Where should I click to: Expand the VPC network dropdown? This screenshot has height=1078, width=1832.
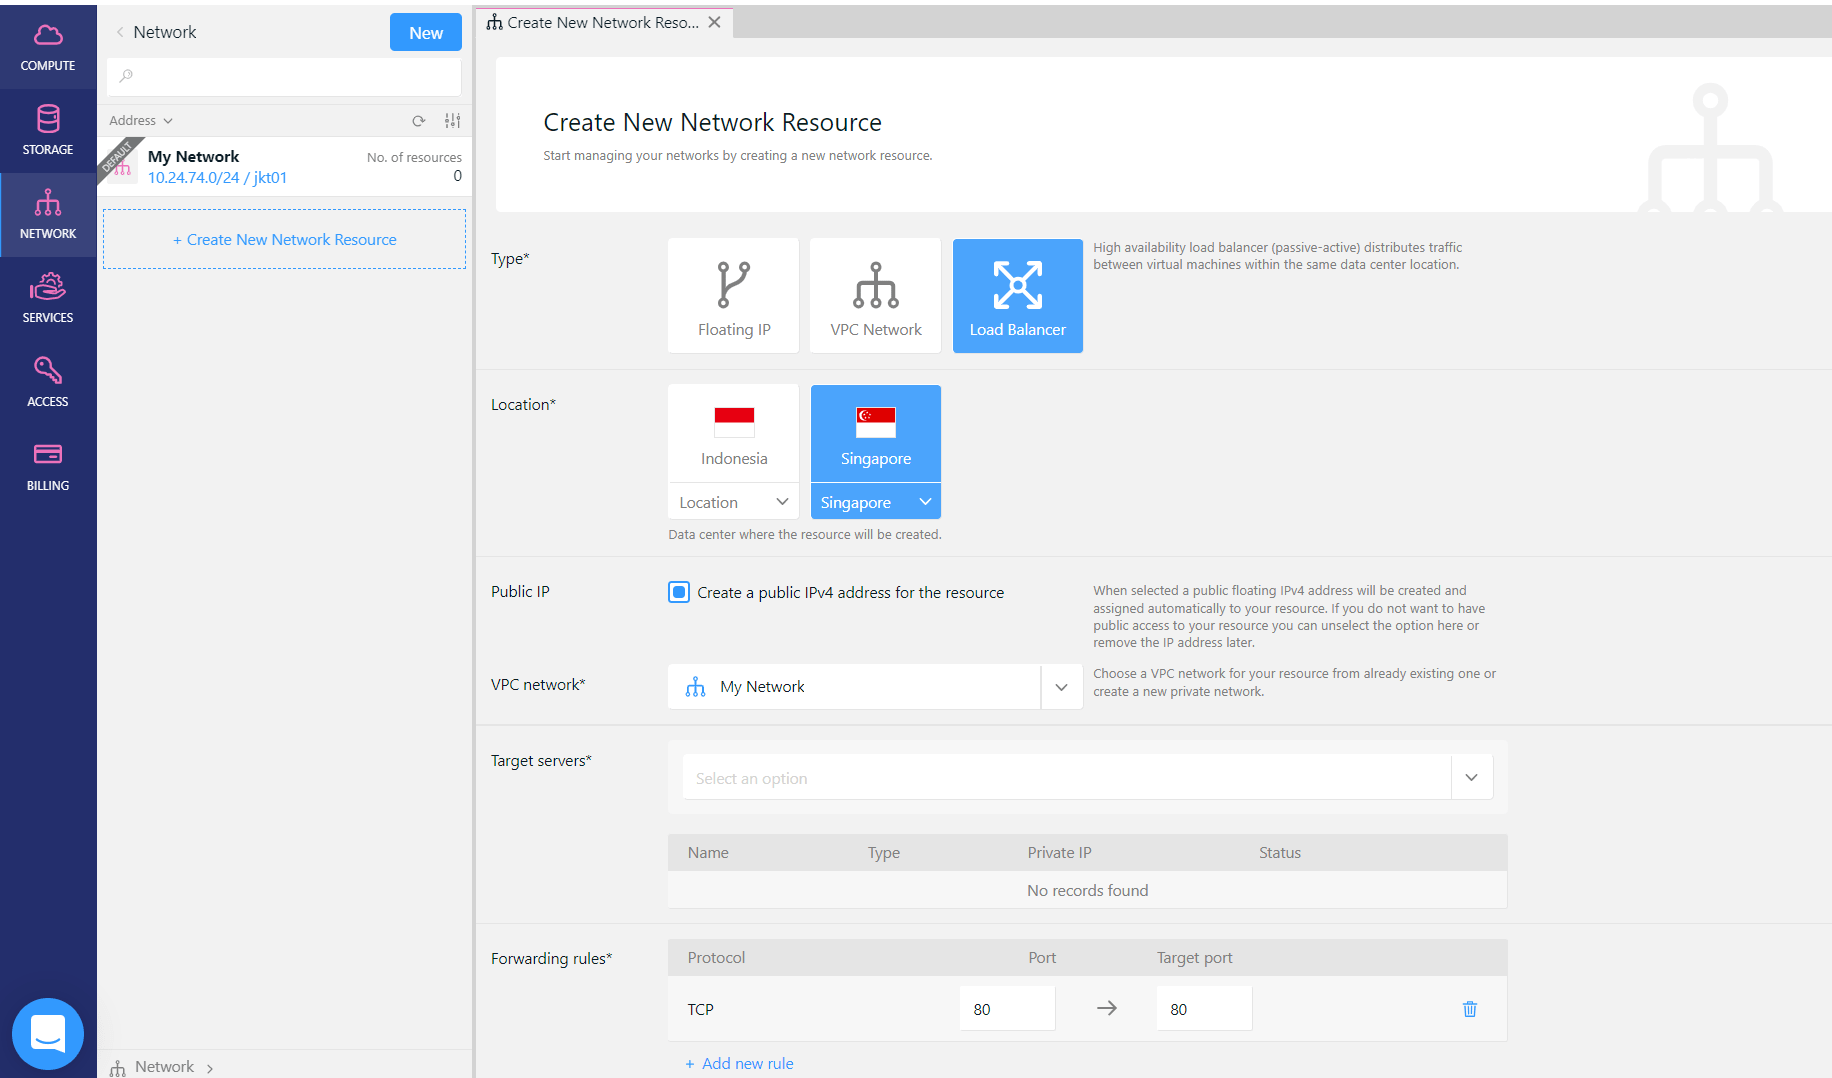(x=1061, y=687)
